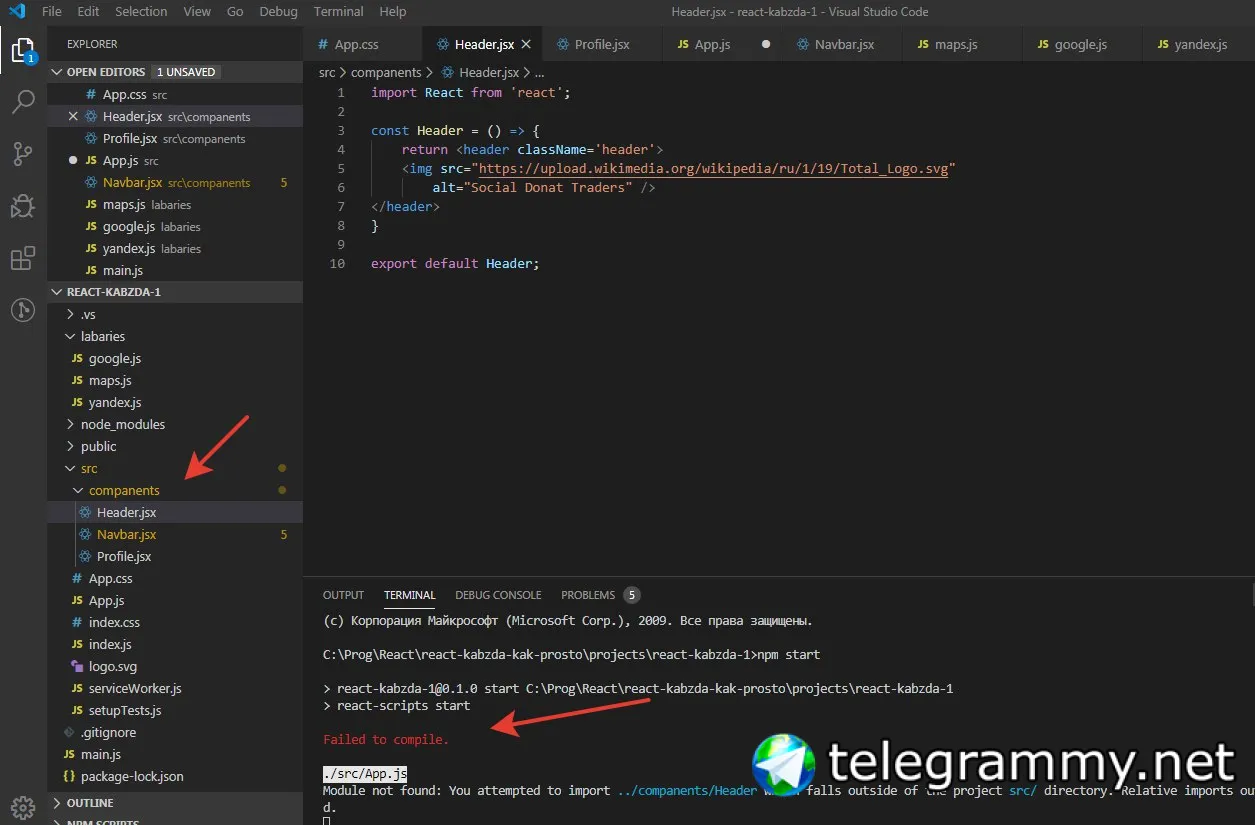Open the Search icon in activity bar
This screenshot has width=1255, height=825.
point(23,101)
